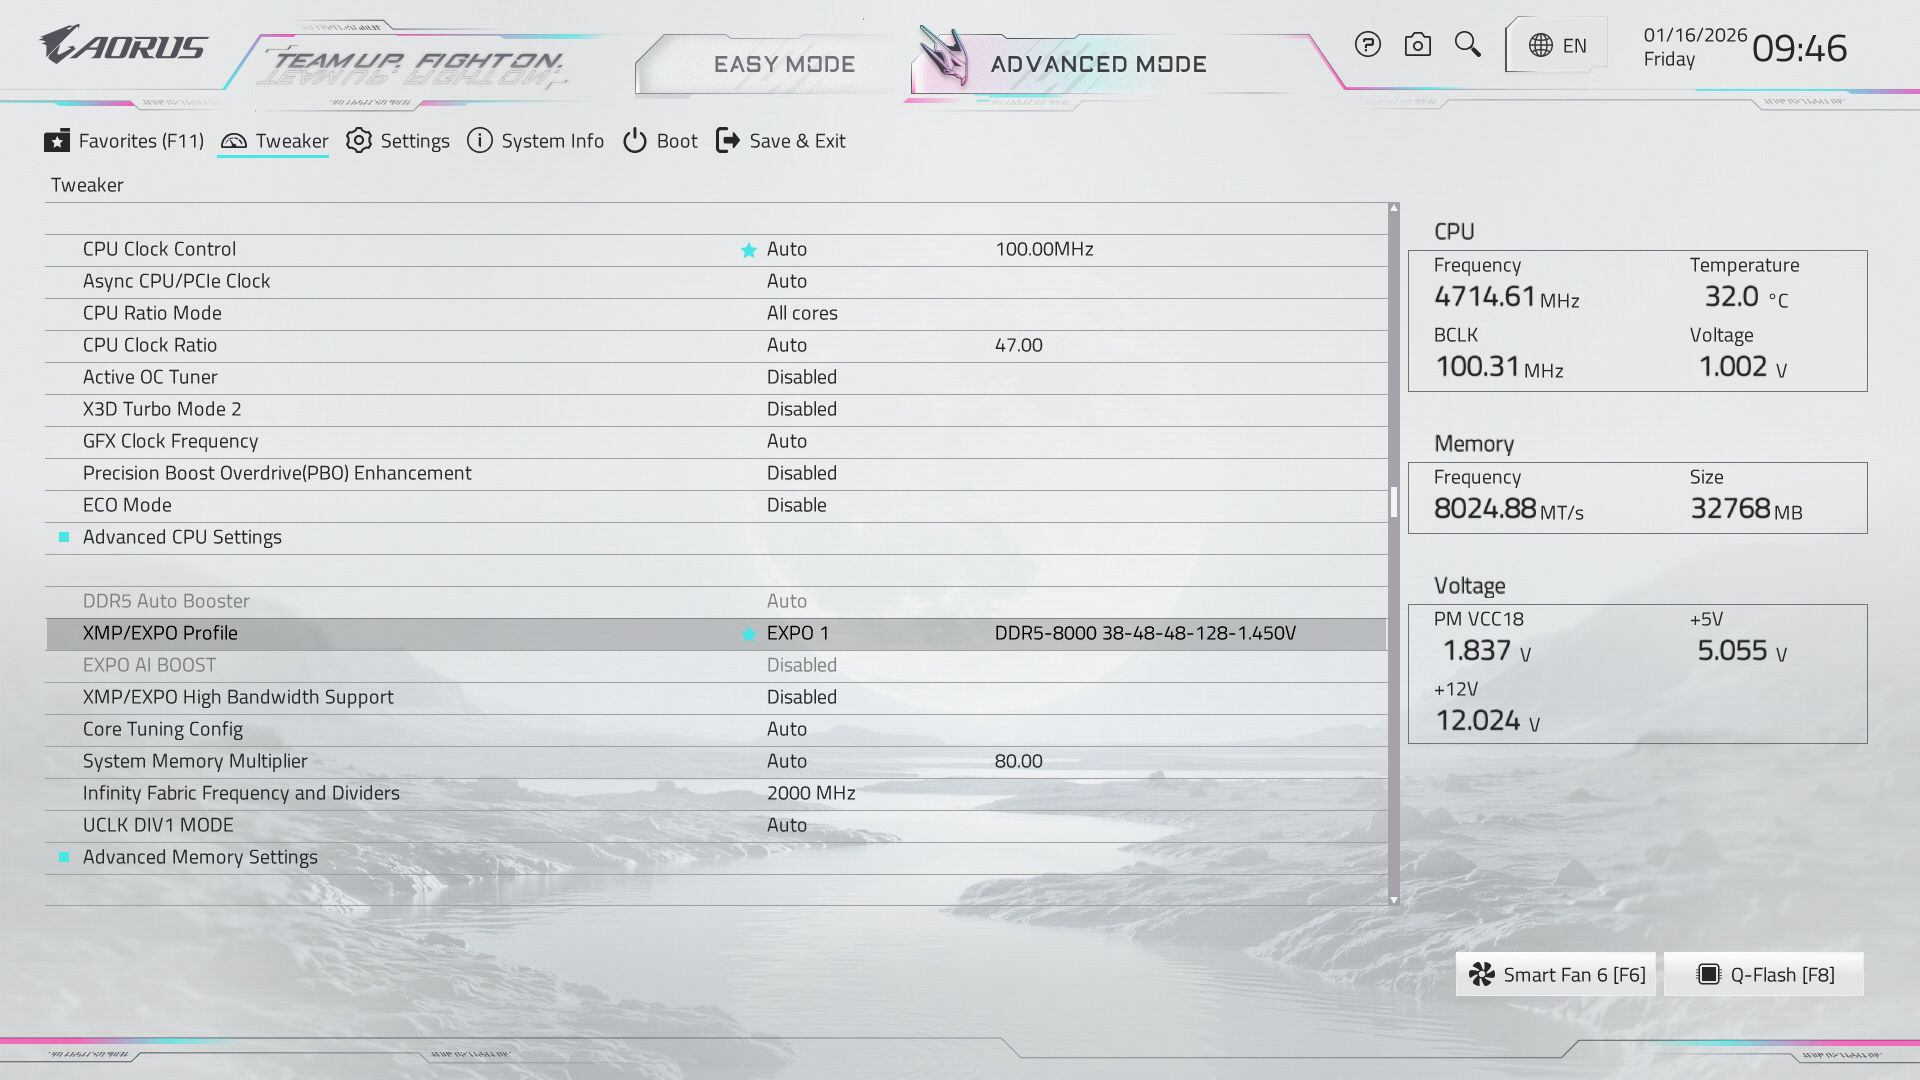Open the Save & Exit tab
This screenshot has height=1080, width=1920.
pyautogui.click(x=781, y=141)
